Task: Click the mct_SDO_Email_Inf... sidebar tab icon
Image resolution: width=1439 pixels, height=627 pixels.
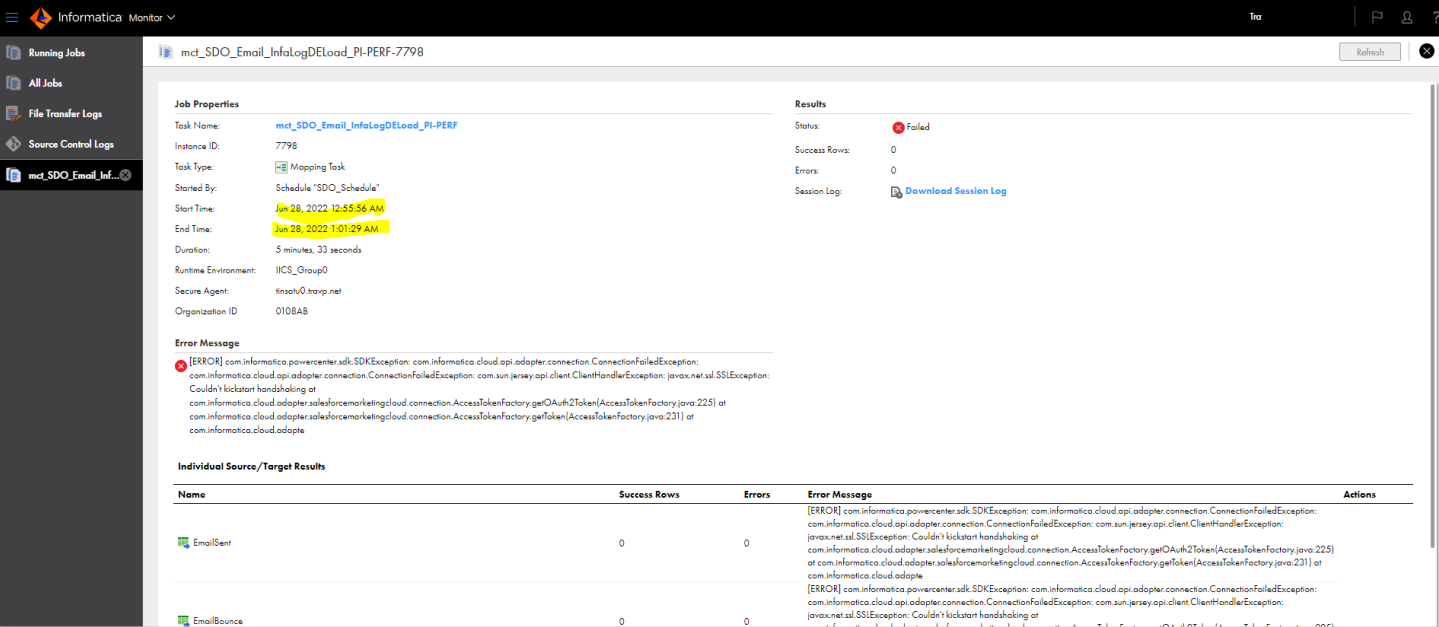Action: click(14, 175)
